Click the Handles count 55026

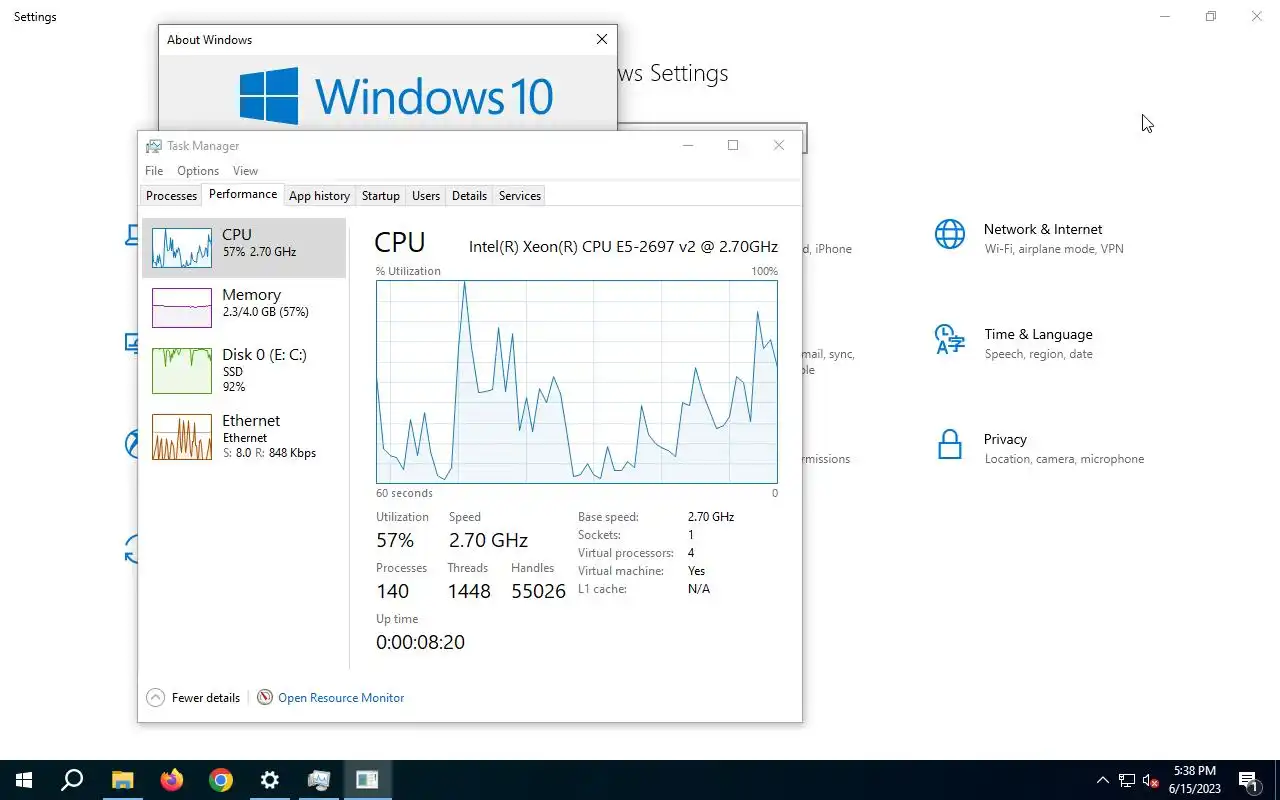point(538,592)
